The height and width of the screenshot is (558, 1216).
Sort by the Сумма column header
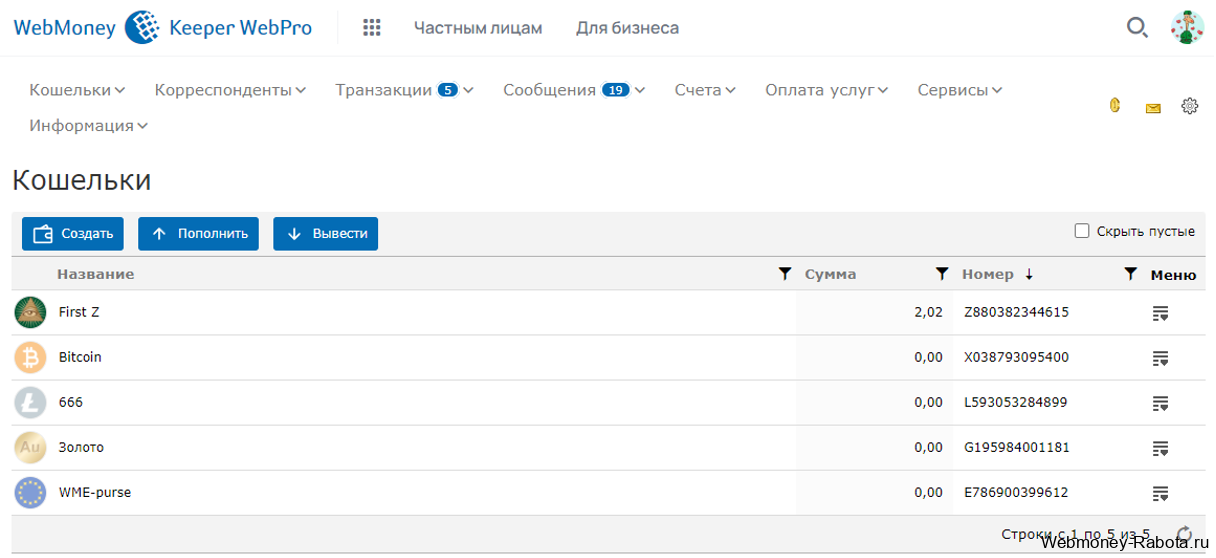pyautogui.click(x=830, y=274)
